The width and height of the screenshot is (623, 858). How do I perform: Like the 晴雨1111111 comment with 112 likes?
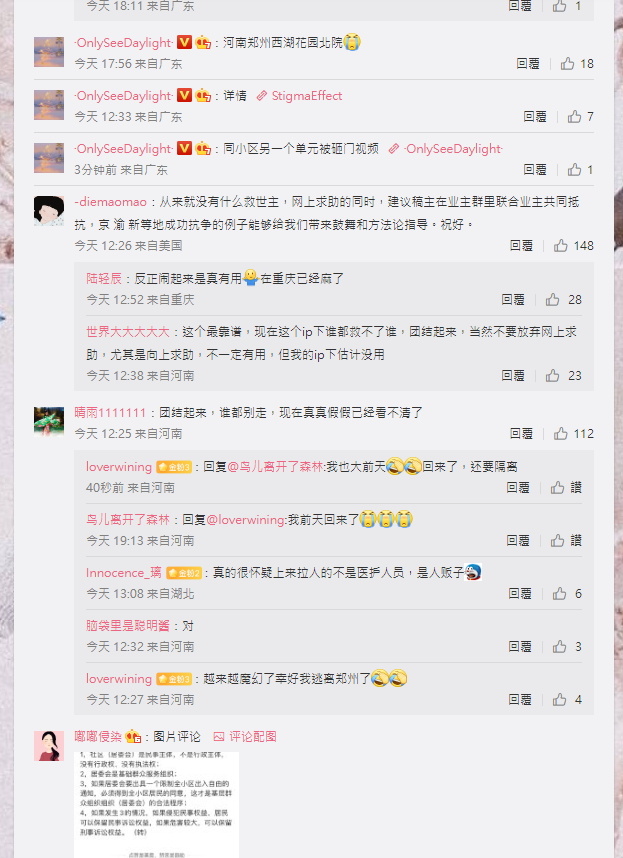(561, 434)
